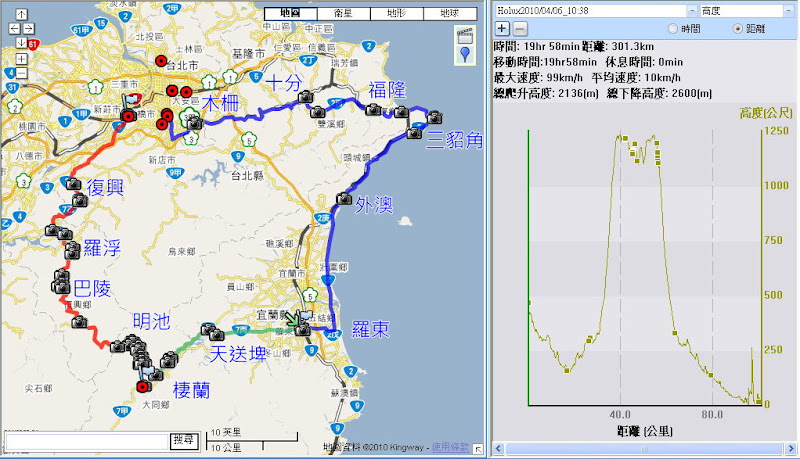
Task: Click the blue 棲蘭 map label
Action: (x=191, y=390)
